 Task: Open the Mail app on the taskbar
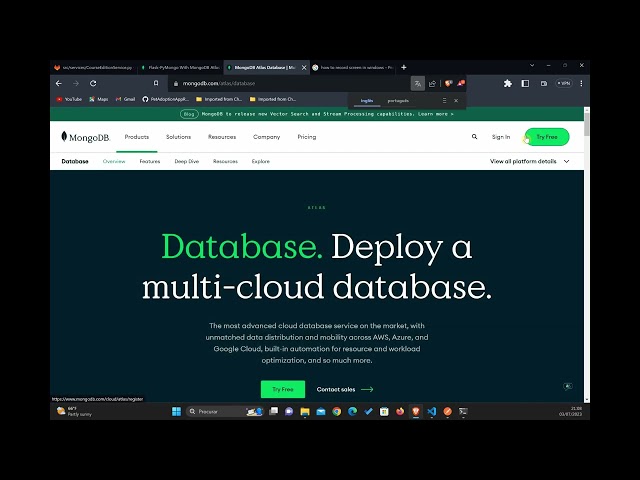click(x=321, y=411)
